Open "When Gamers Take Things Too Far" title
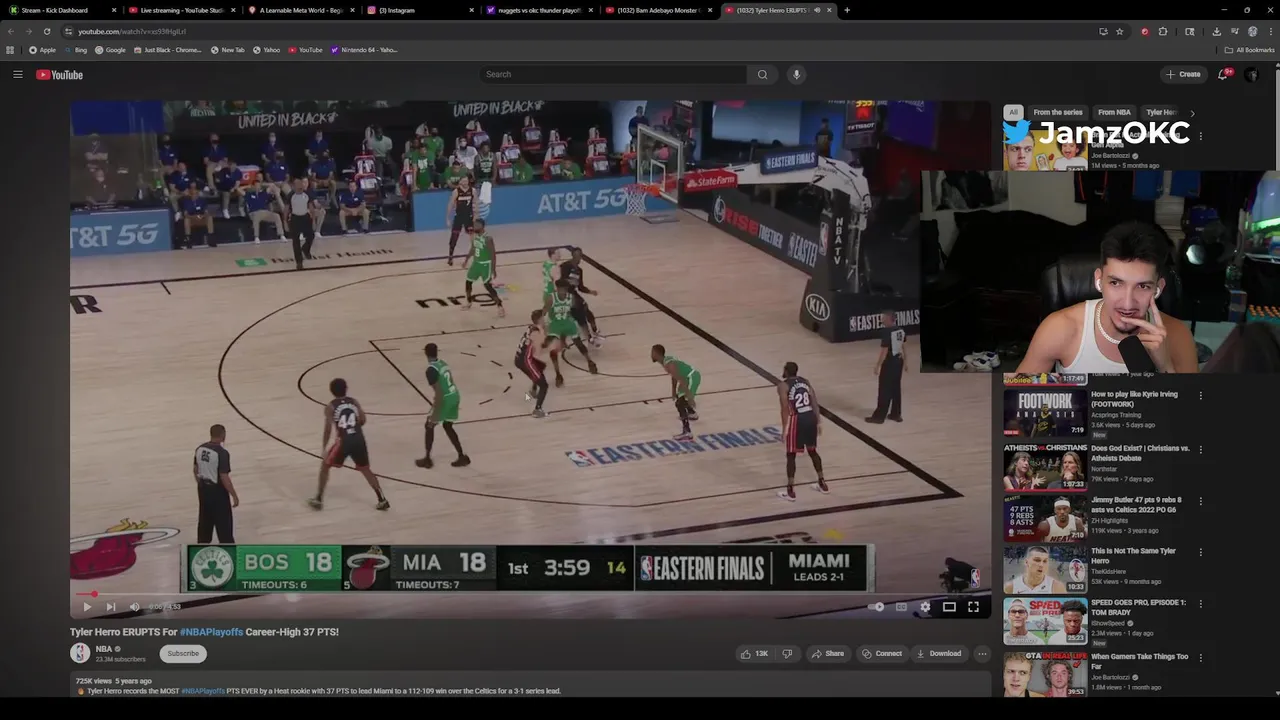This screenshot has height=720, width=1280. pyautogui.click(x=1140, y=661)
